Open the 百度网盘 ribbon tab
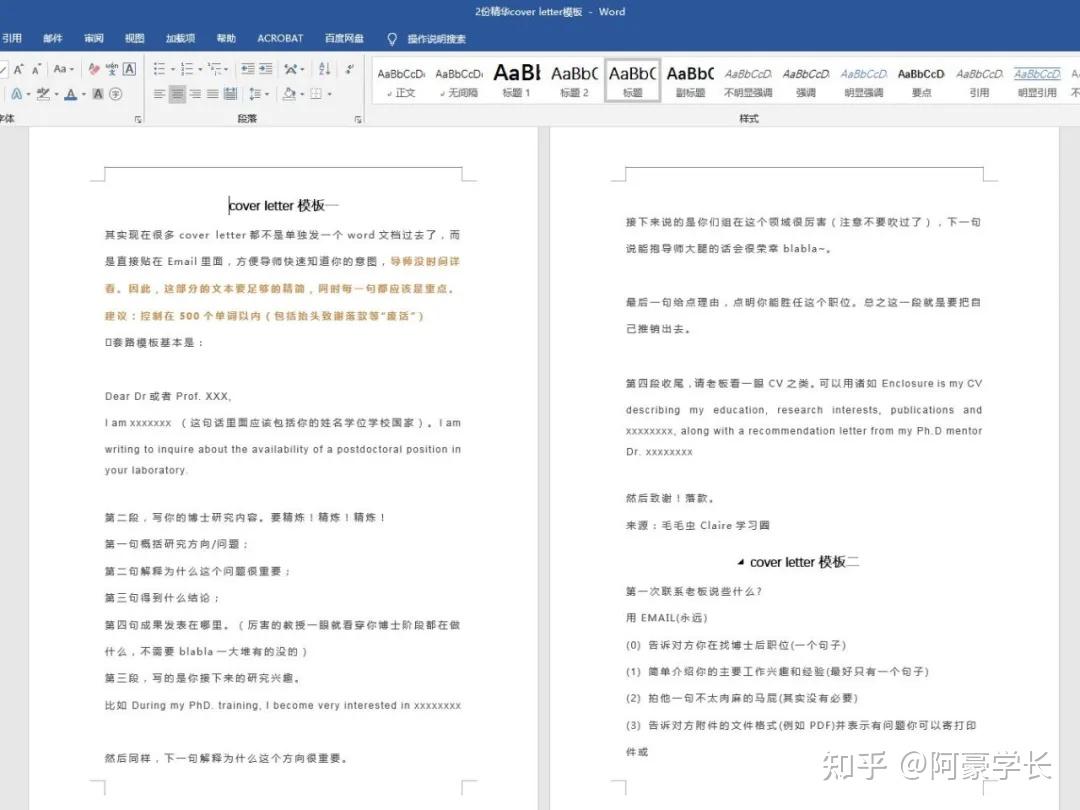The image size is (1080, 810). [x=344, y=38]
